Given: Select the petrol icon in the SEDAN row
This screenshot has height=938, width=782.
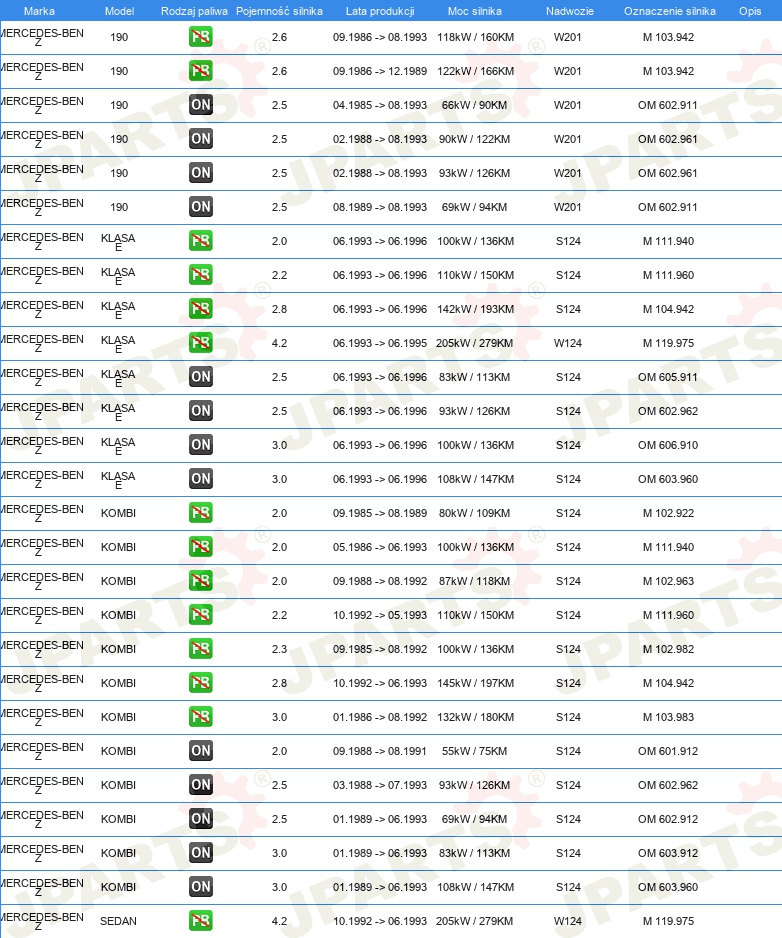Looking at the screenshot, I should coord(200,921).
